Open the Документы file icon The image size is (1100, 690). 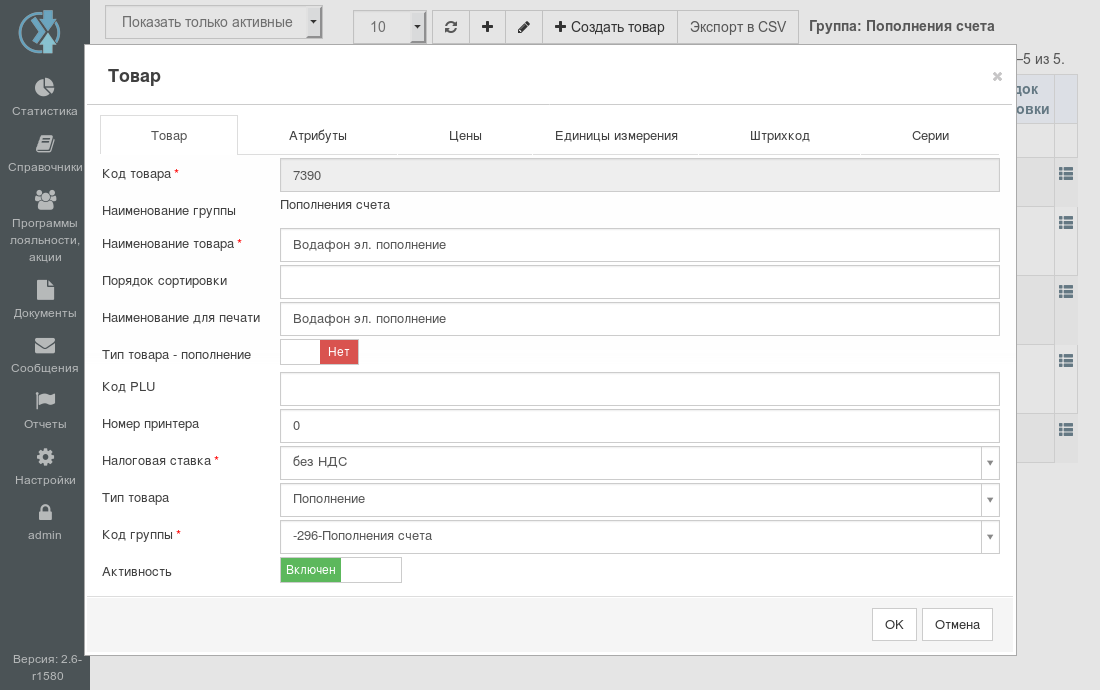point(45,290)
